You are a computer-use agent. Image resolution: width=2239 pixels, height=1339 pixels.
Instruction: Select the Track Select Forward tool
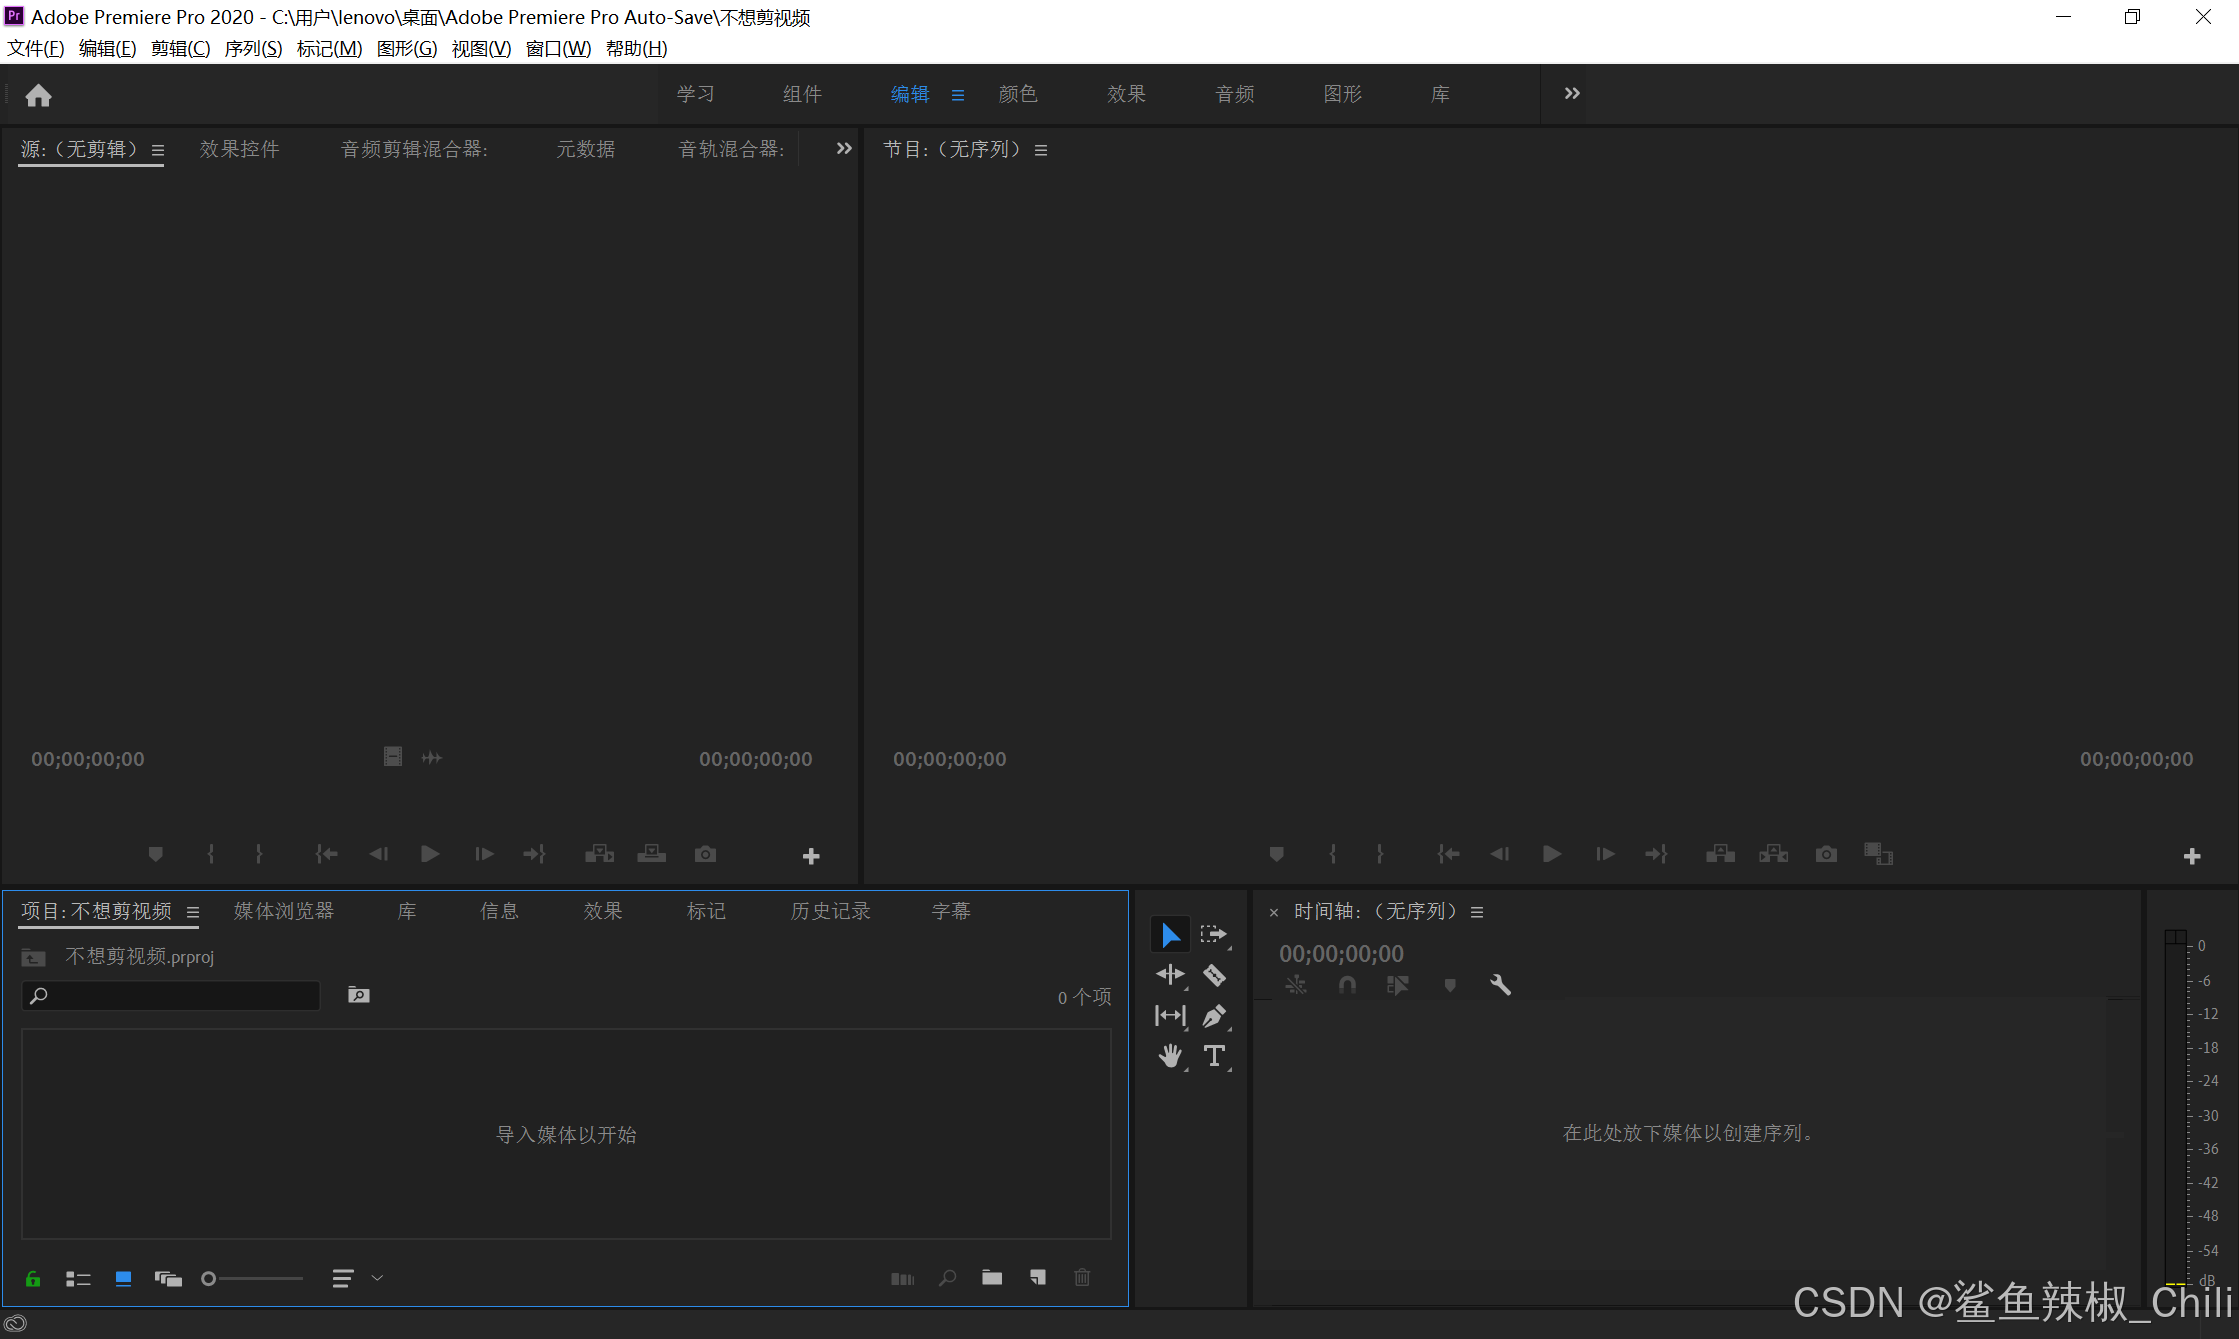pos(1214,934)
